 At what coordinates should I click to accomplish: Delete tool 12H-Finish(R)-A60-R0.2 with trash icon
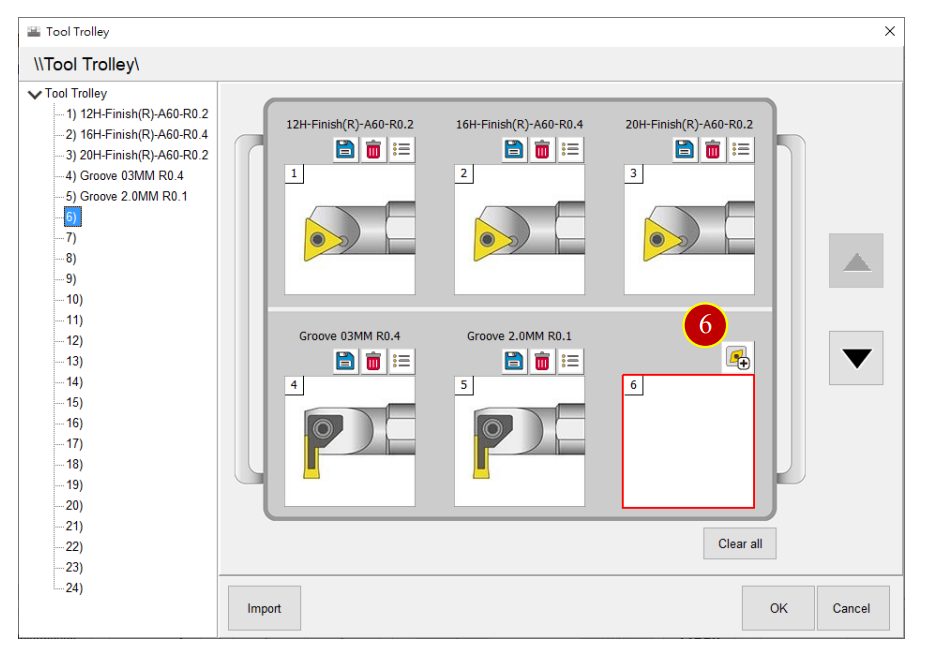[x=373, y=149]
